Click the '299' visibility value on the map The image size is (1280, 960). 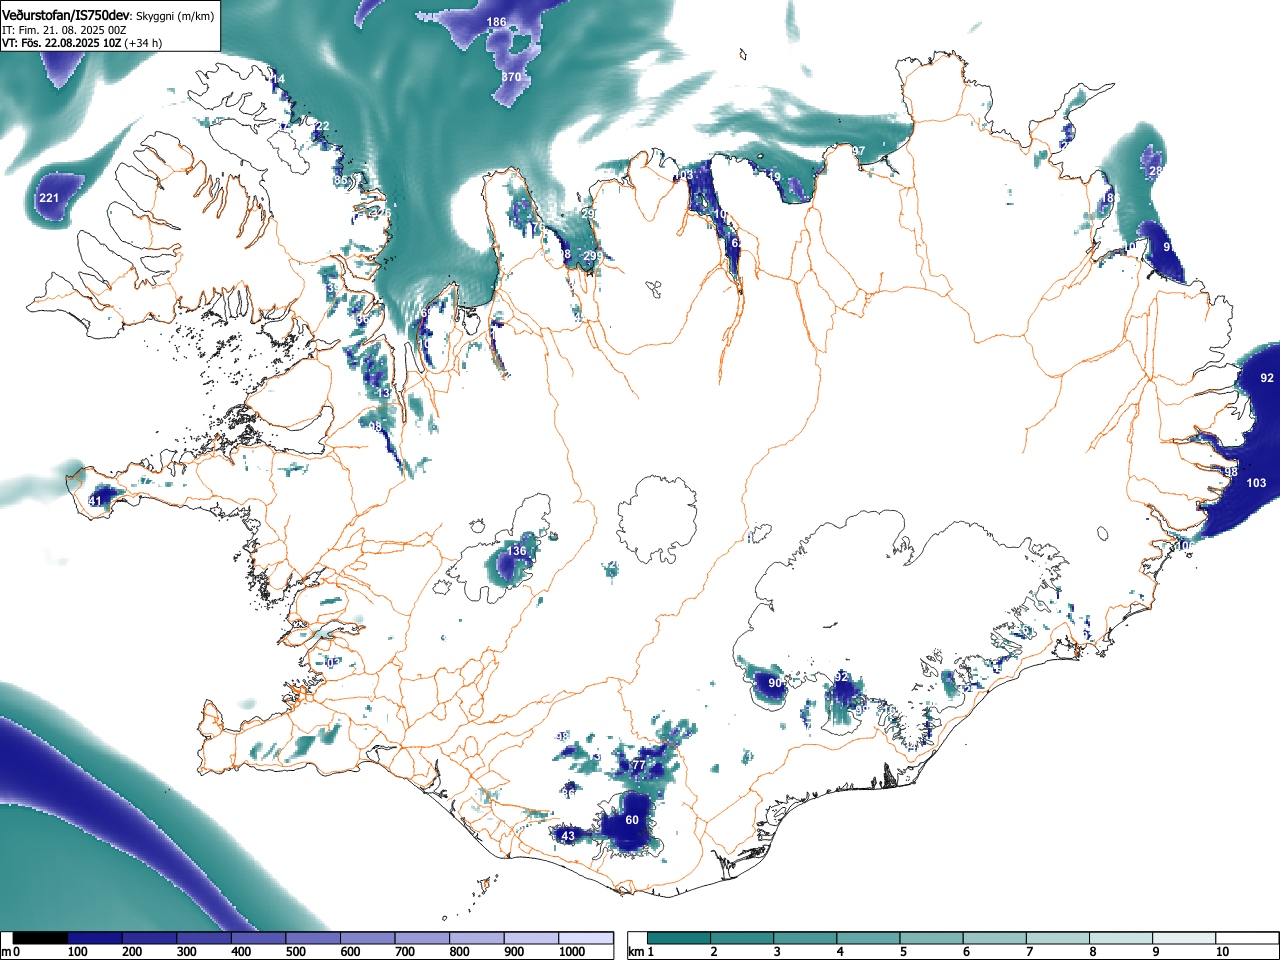592,256
